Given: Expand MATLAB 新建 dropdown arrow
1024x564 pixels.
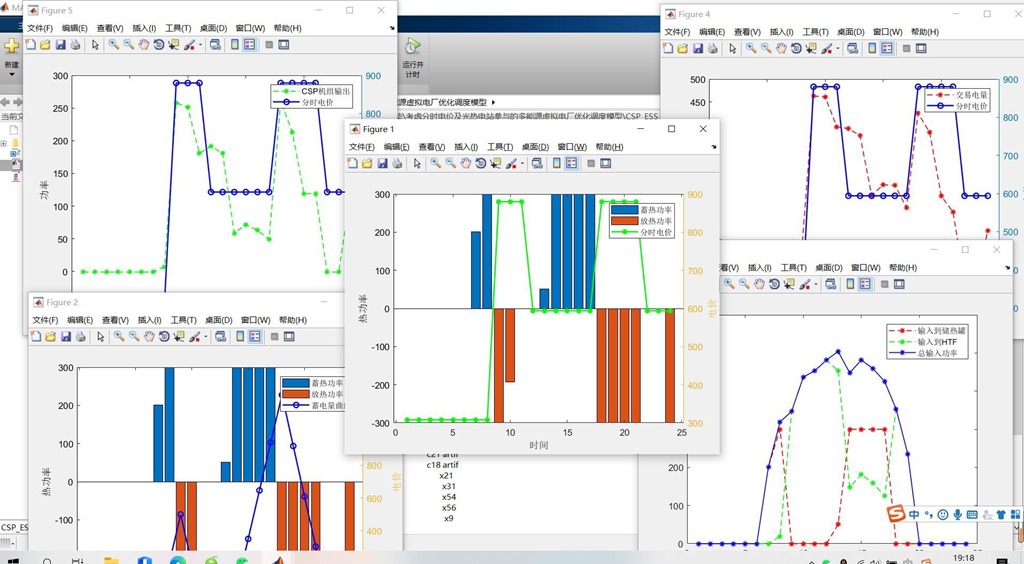Looking at the screenshot, I should point(11,74).
